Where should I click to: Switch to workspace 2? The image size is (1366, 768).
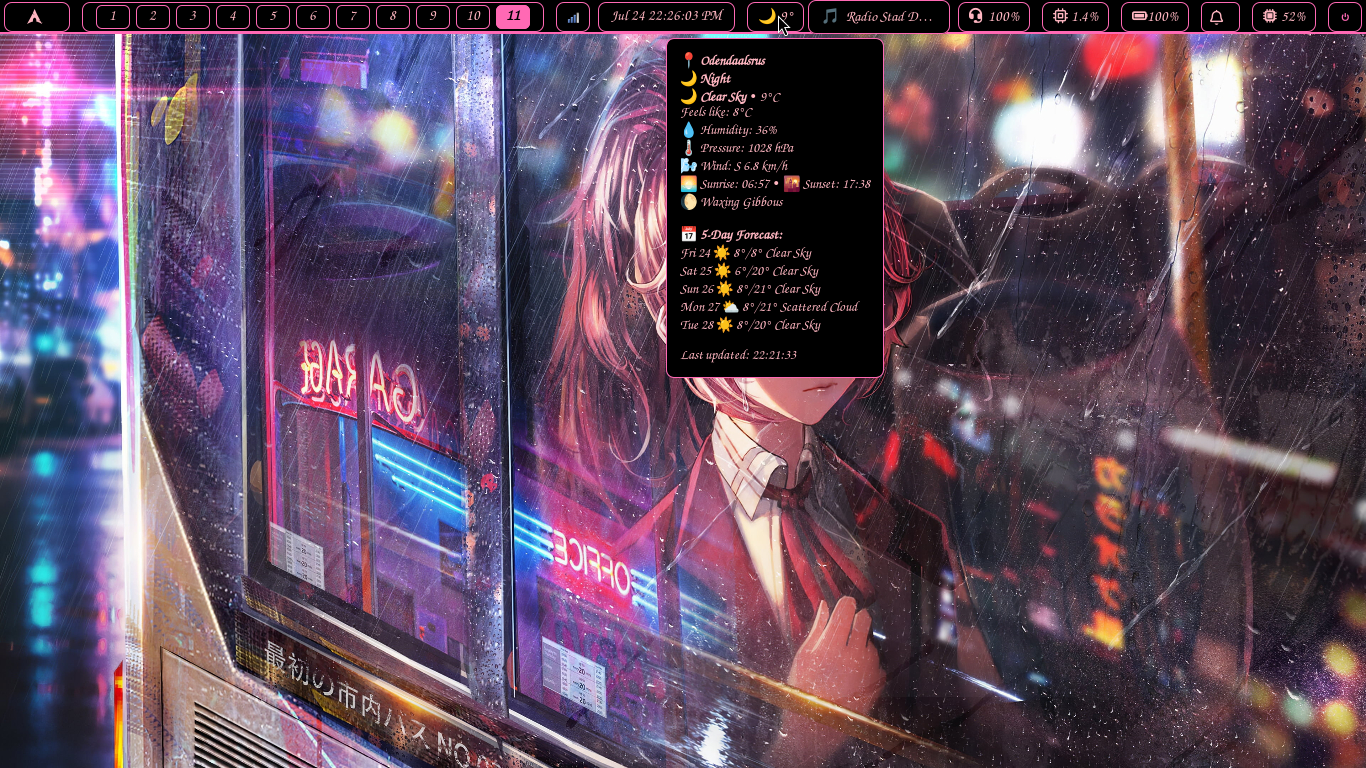click(x=153, y=16)
